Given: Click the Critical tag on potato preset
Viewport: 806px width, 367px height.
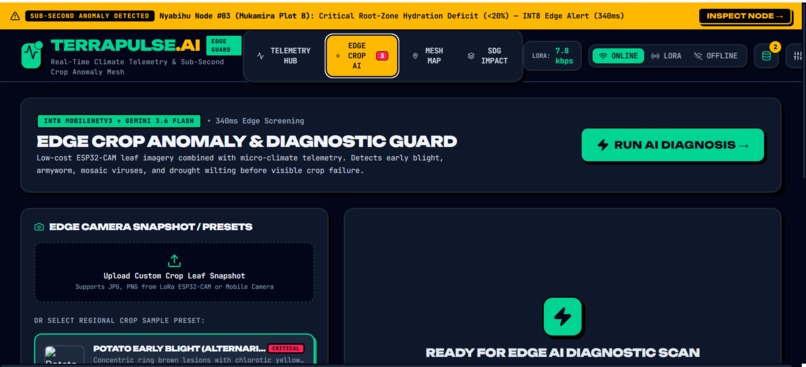Looking at the screenshot, I should tap(286, 348).
